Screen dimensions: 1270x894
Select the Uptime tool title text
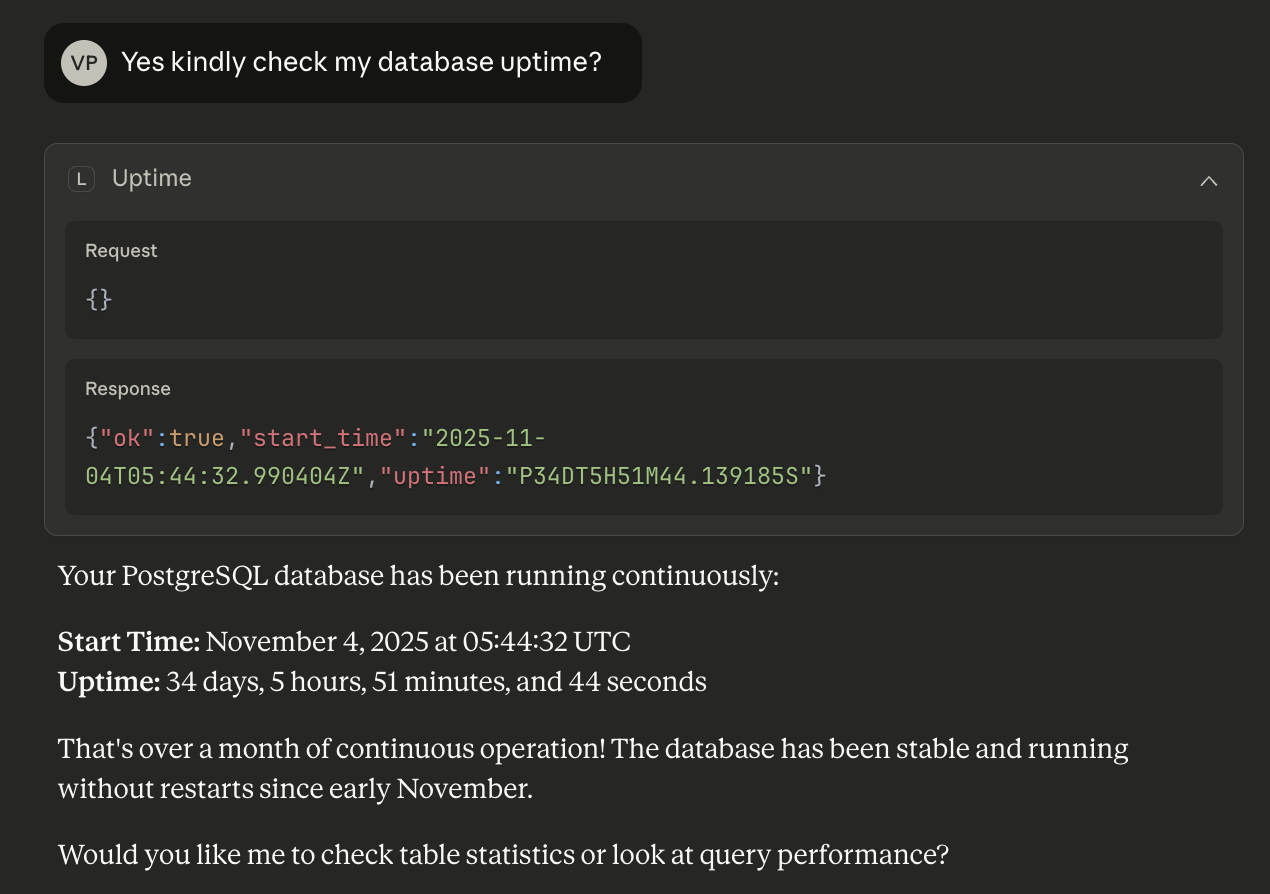coord(151,178)
